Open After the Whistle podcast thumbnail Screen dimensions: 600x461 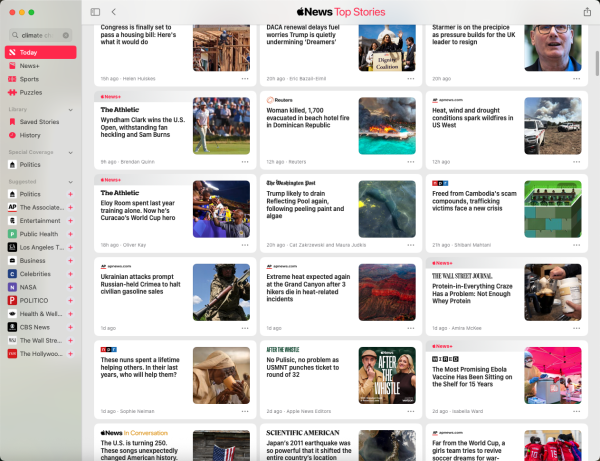pyautogui.click(x=387, y=375)
